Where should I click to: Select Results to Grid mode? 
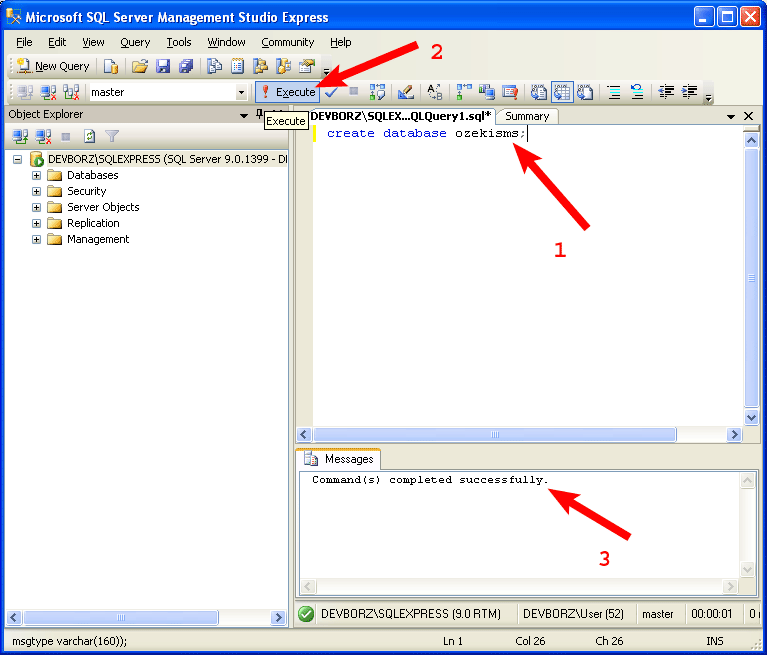(562, 92)
